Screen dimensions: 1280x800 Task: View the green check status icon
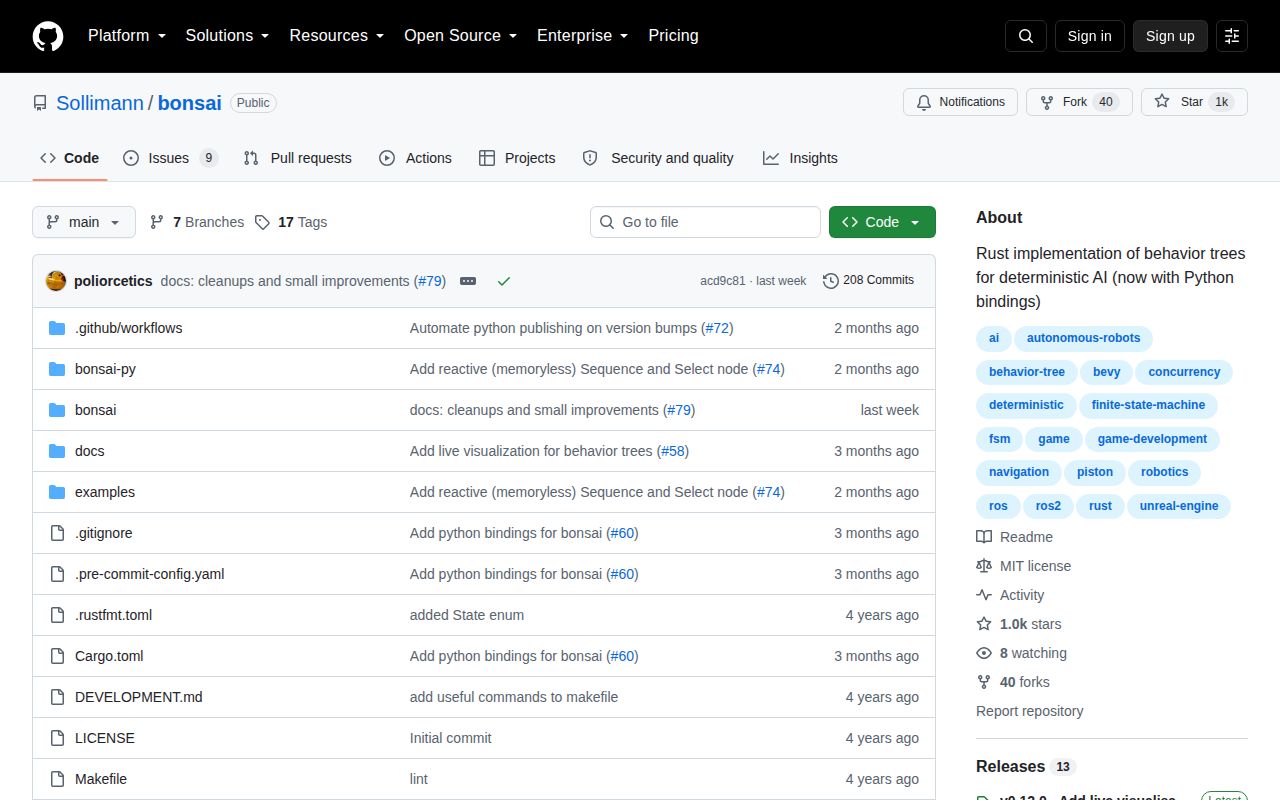(504, 281)
